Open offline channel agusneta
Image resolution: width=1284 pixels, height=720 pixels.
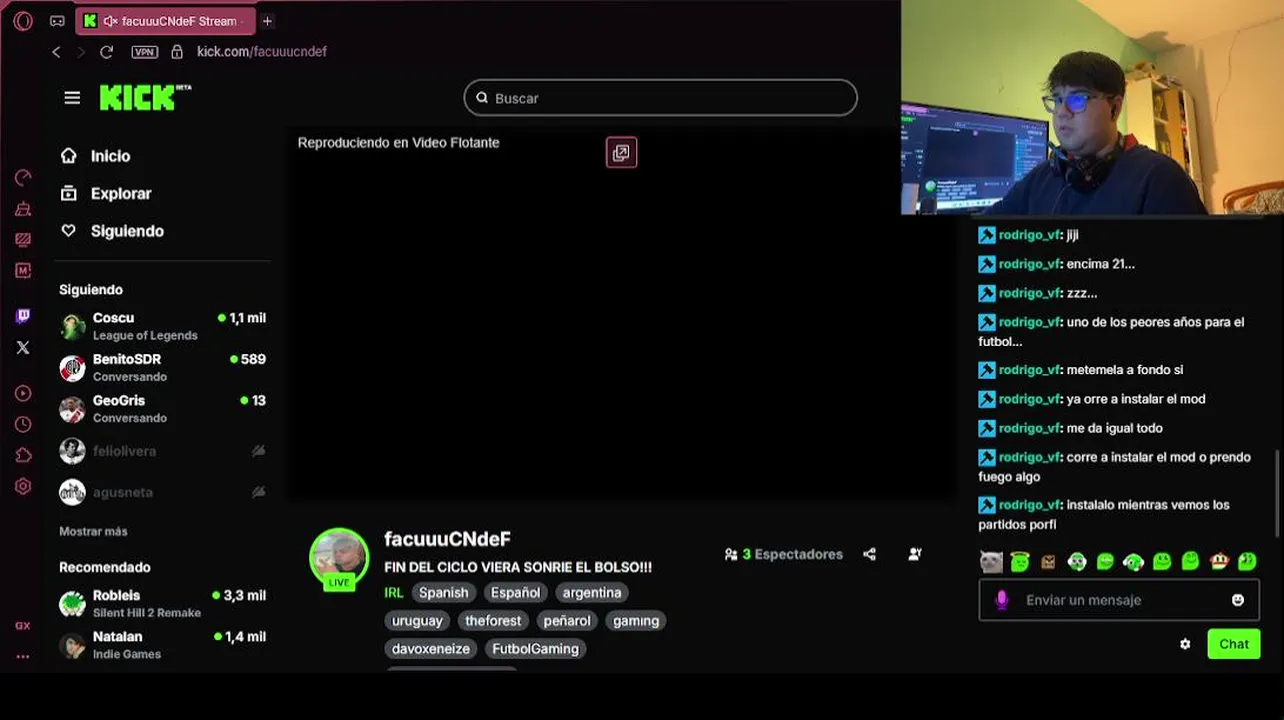pyautogui.click(x=163, y=492)
